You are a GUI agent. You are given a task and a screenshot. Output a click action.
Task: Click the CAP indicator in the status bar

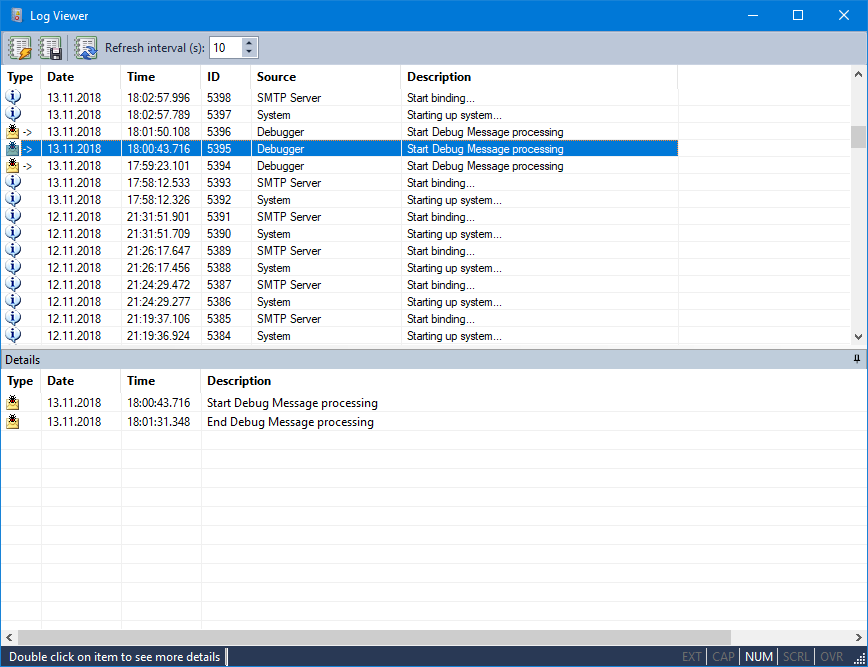point(723,657)
